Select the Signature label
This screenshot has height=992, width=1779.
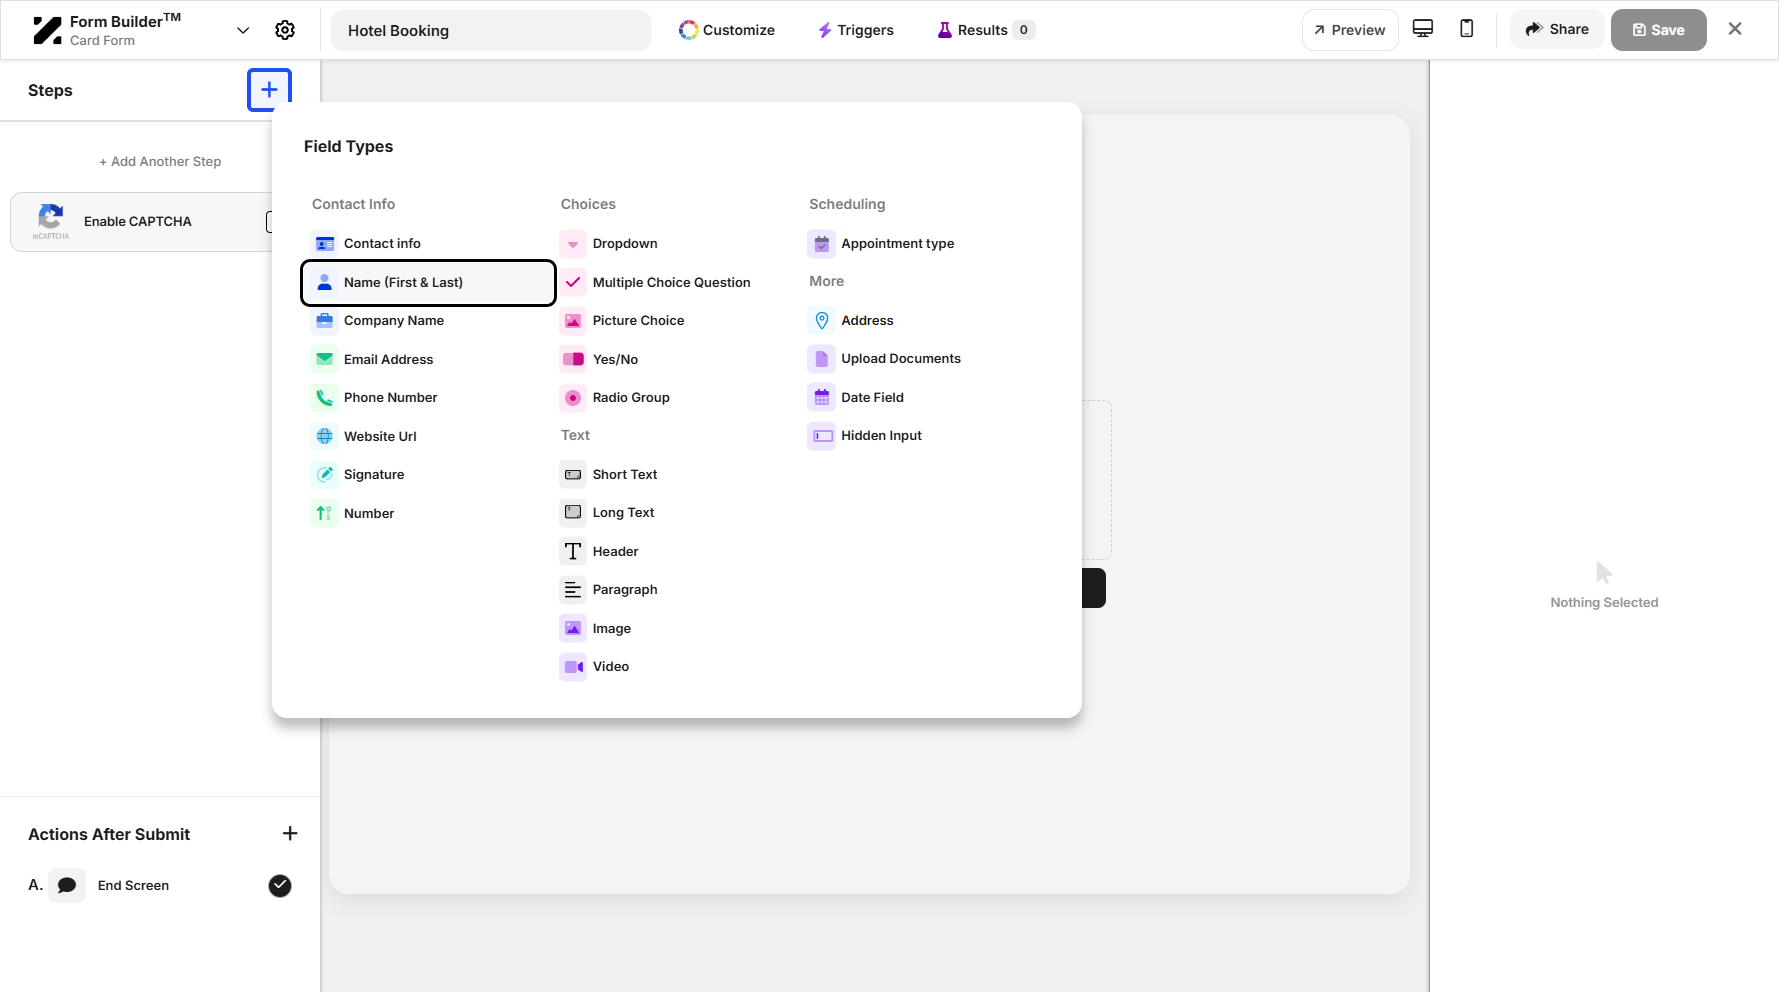coord(374,474)
